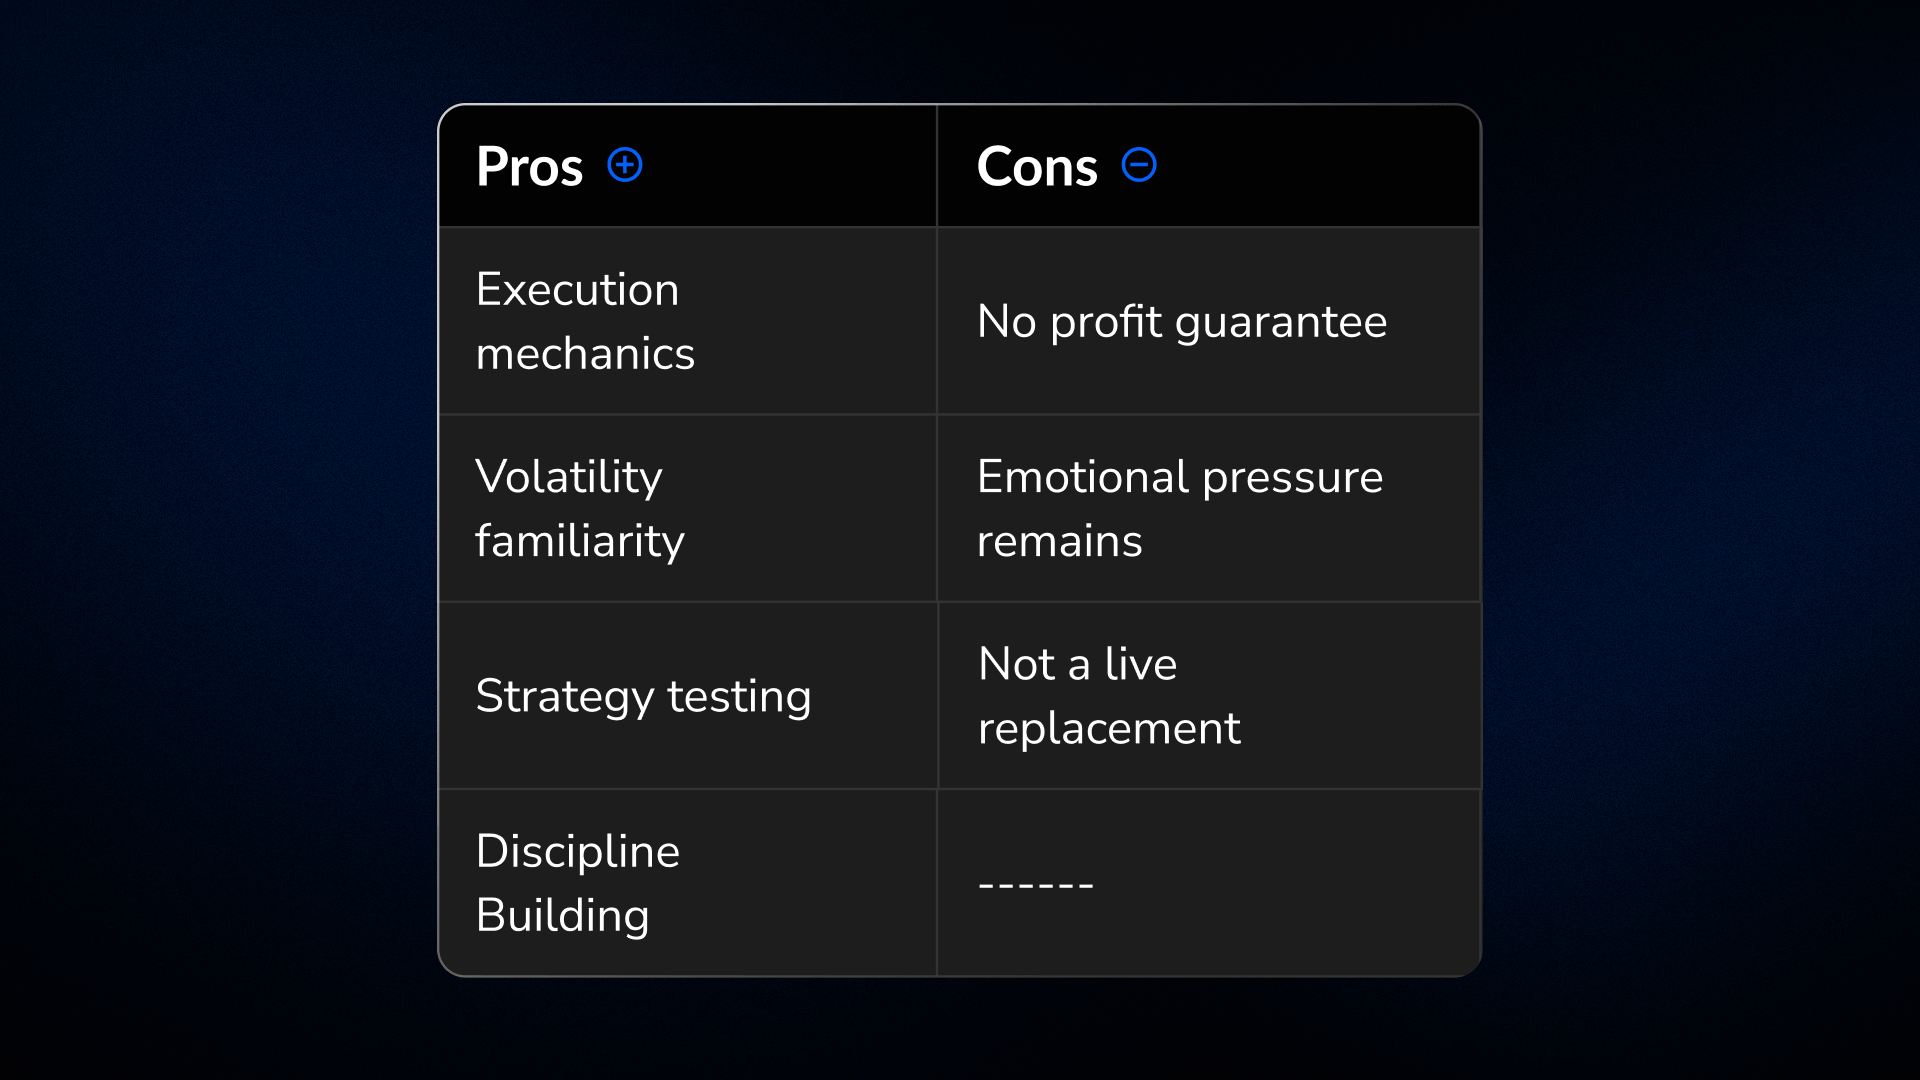Click the word familiarity below Volatility

pos(580,542)
